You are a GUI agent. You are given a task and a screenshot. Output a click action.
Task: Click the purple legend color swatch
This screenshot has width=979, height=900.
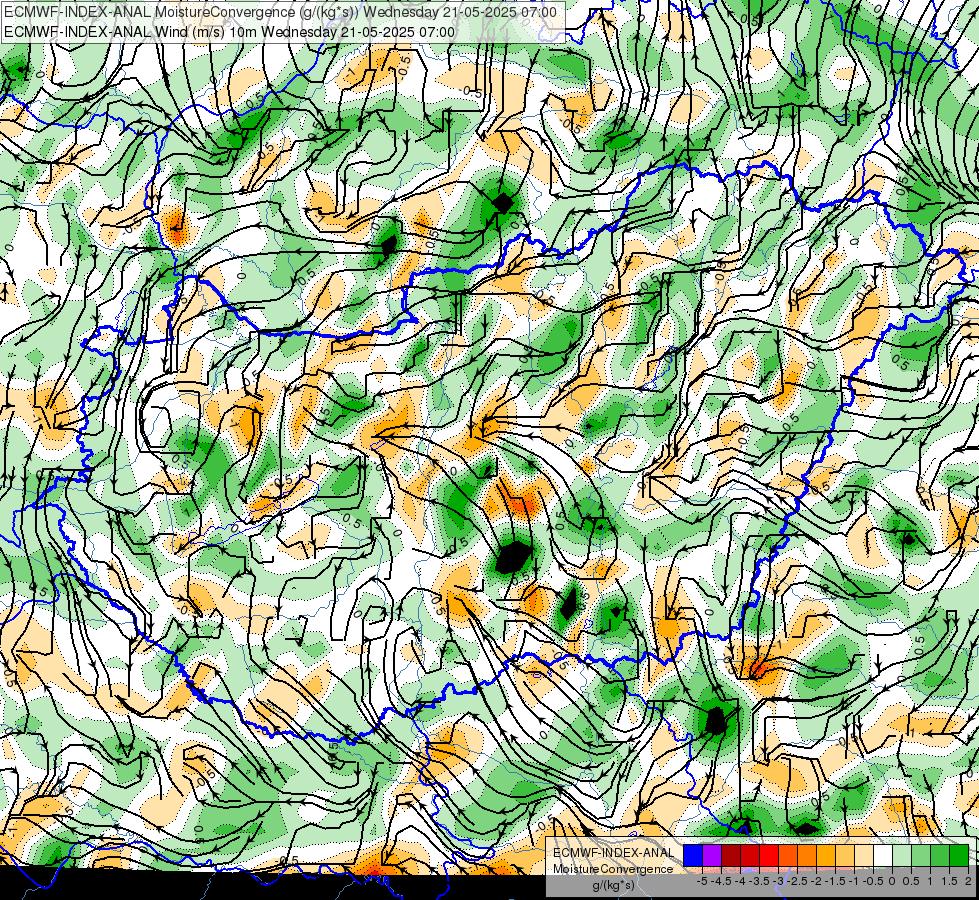712,855
